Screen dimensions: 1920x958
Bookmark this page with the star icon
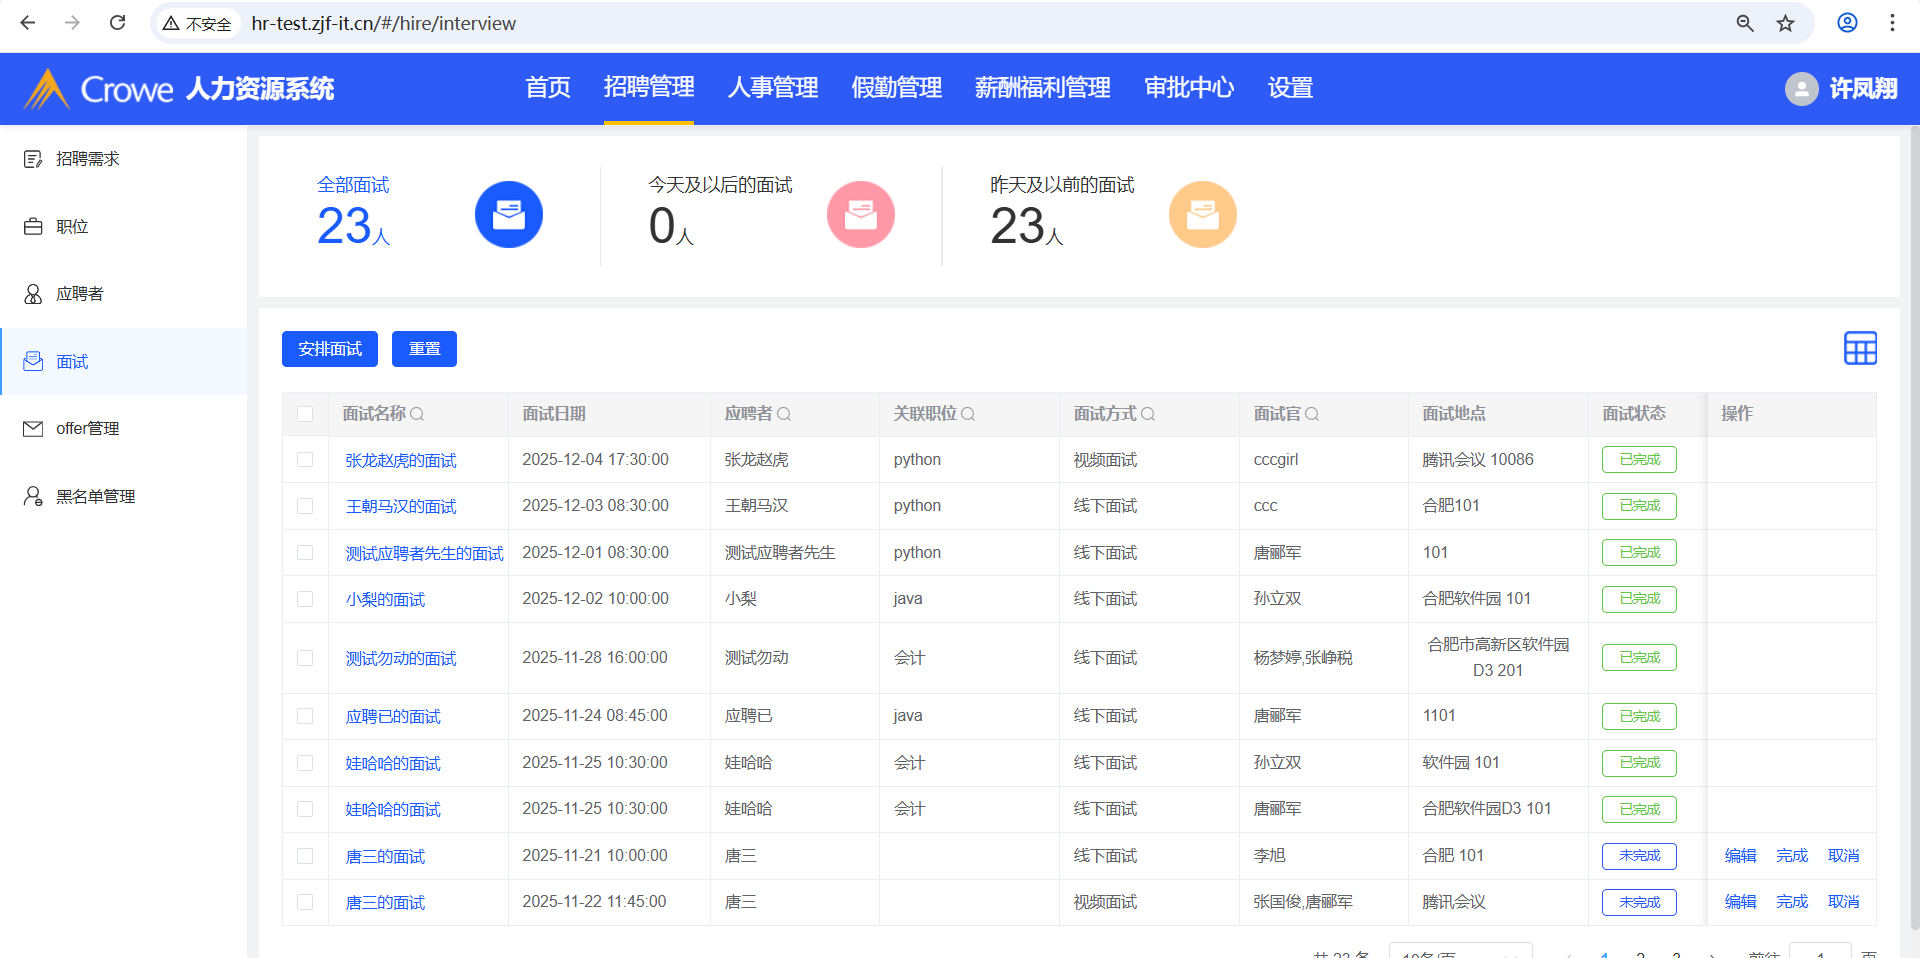point(1785,23)
